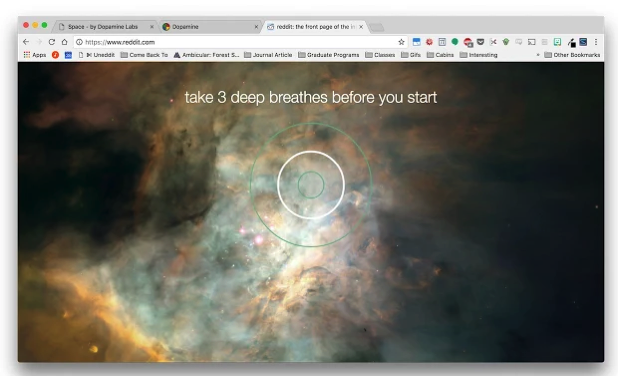Reload the reddit page
Screen dimensions: 618x376
click(52, 42)
